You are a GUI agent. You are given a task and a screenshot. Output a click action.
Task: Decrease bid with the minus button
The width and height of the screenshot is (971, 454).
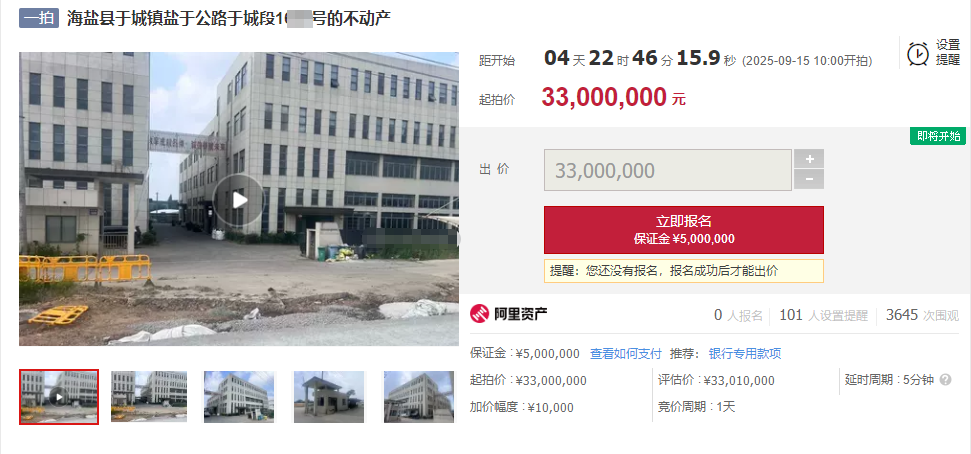pyautogui.click(x=809, y=180)
